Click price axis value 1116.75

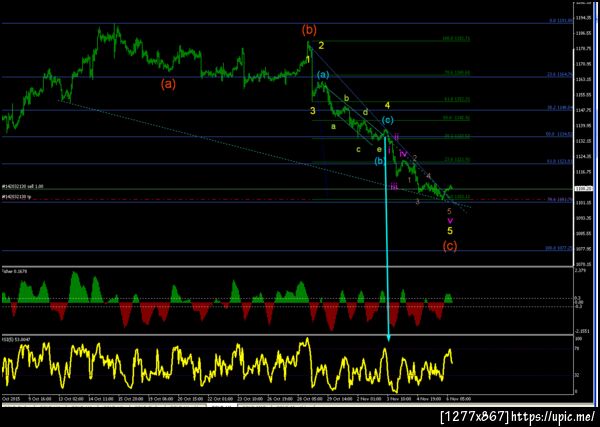tap(583, 172)
